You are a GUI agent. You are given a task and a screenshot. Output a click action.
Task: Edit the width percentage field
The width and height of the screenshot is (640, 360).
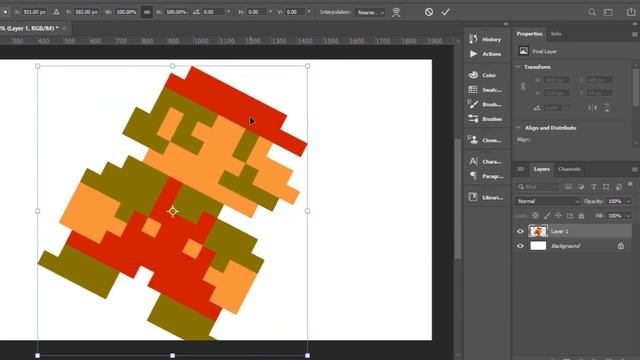pyautogui.click(x=126, y=12)
